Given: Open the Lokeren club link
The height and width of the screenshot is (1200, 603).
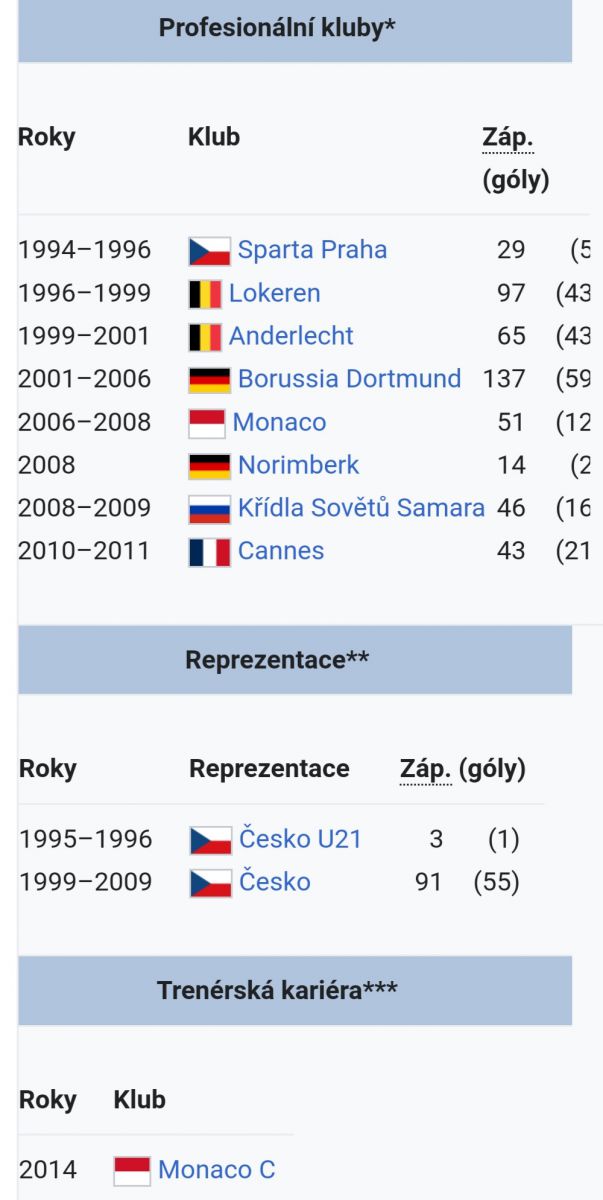Looking at the screenshot, I should [x=275, y=293].
